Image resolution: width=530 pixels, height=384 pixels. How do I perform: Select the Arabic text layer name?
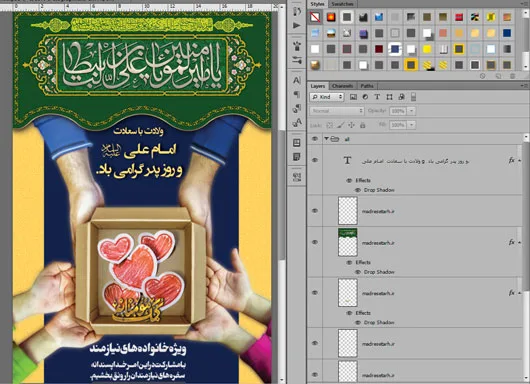(x=415, y=161)
